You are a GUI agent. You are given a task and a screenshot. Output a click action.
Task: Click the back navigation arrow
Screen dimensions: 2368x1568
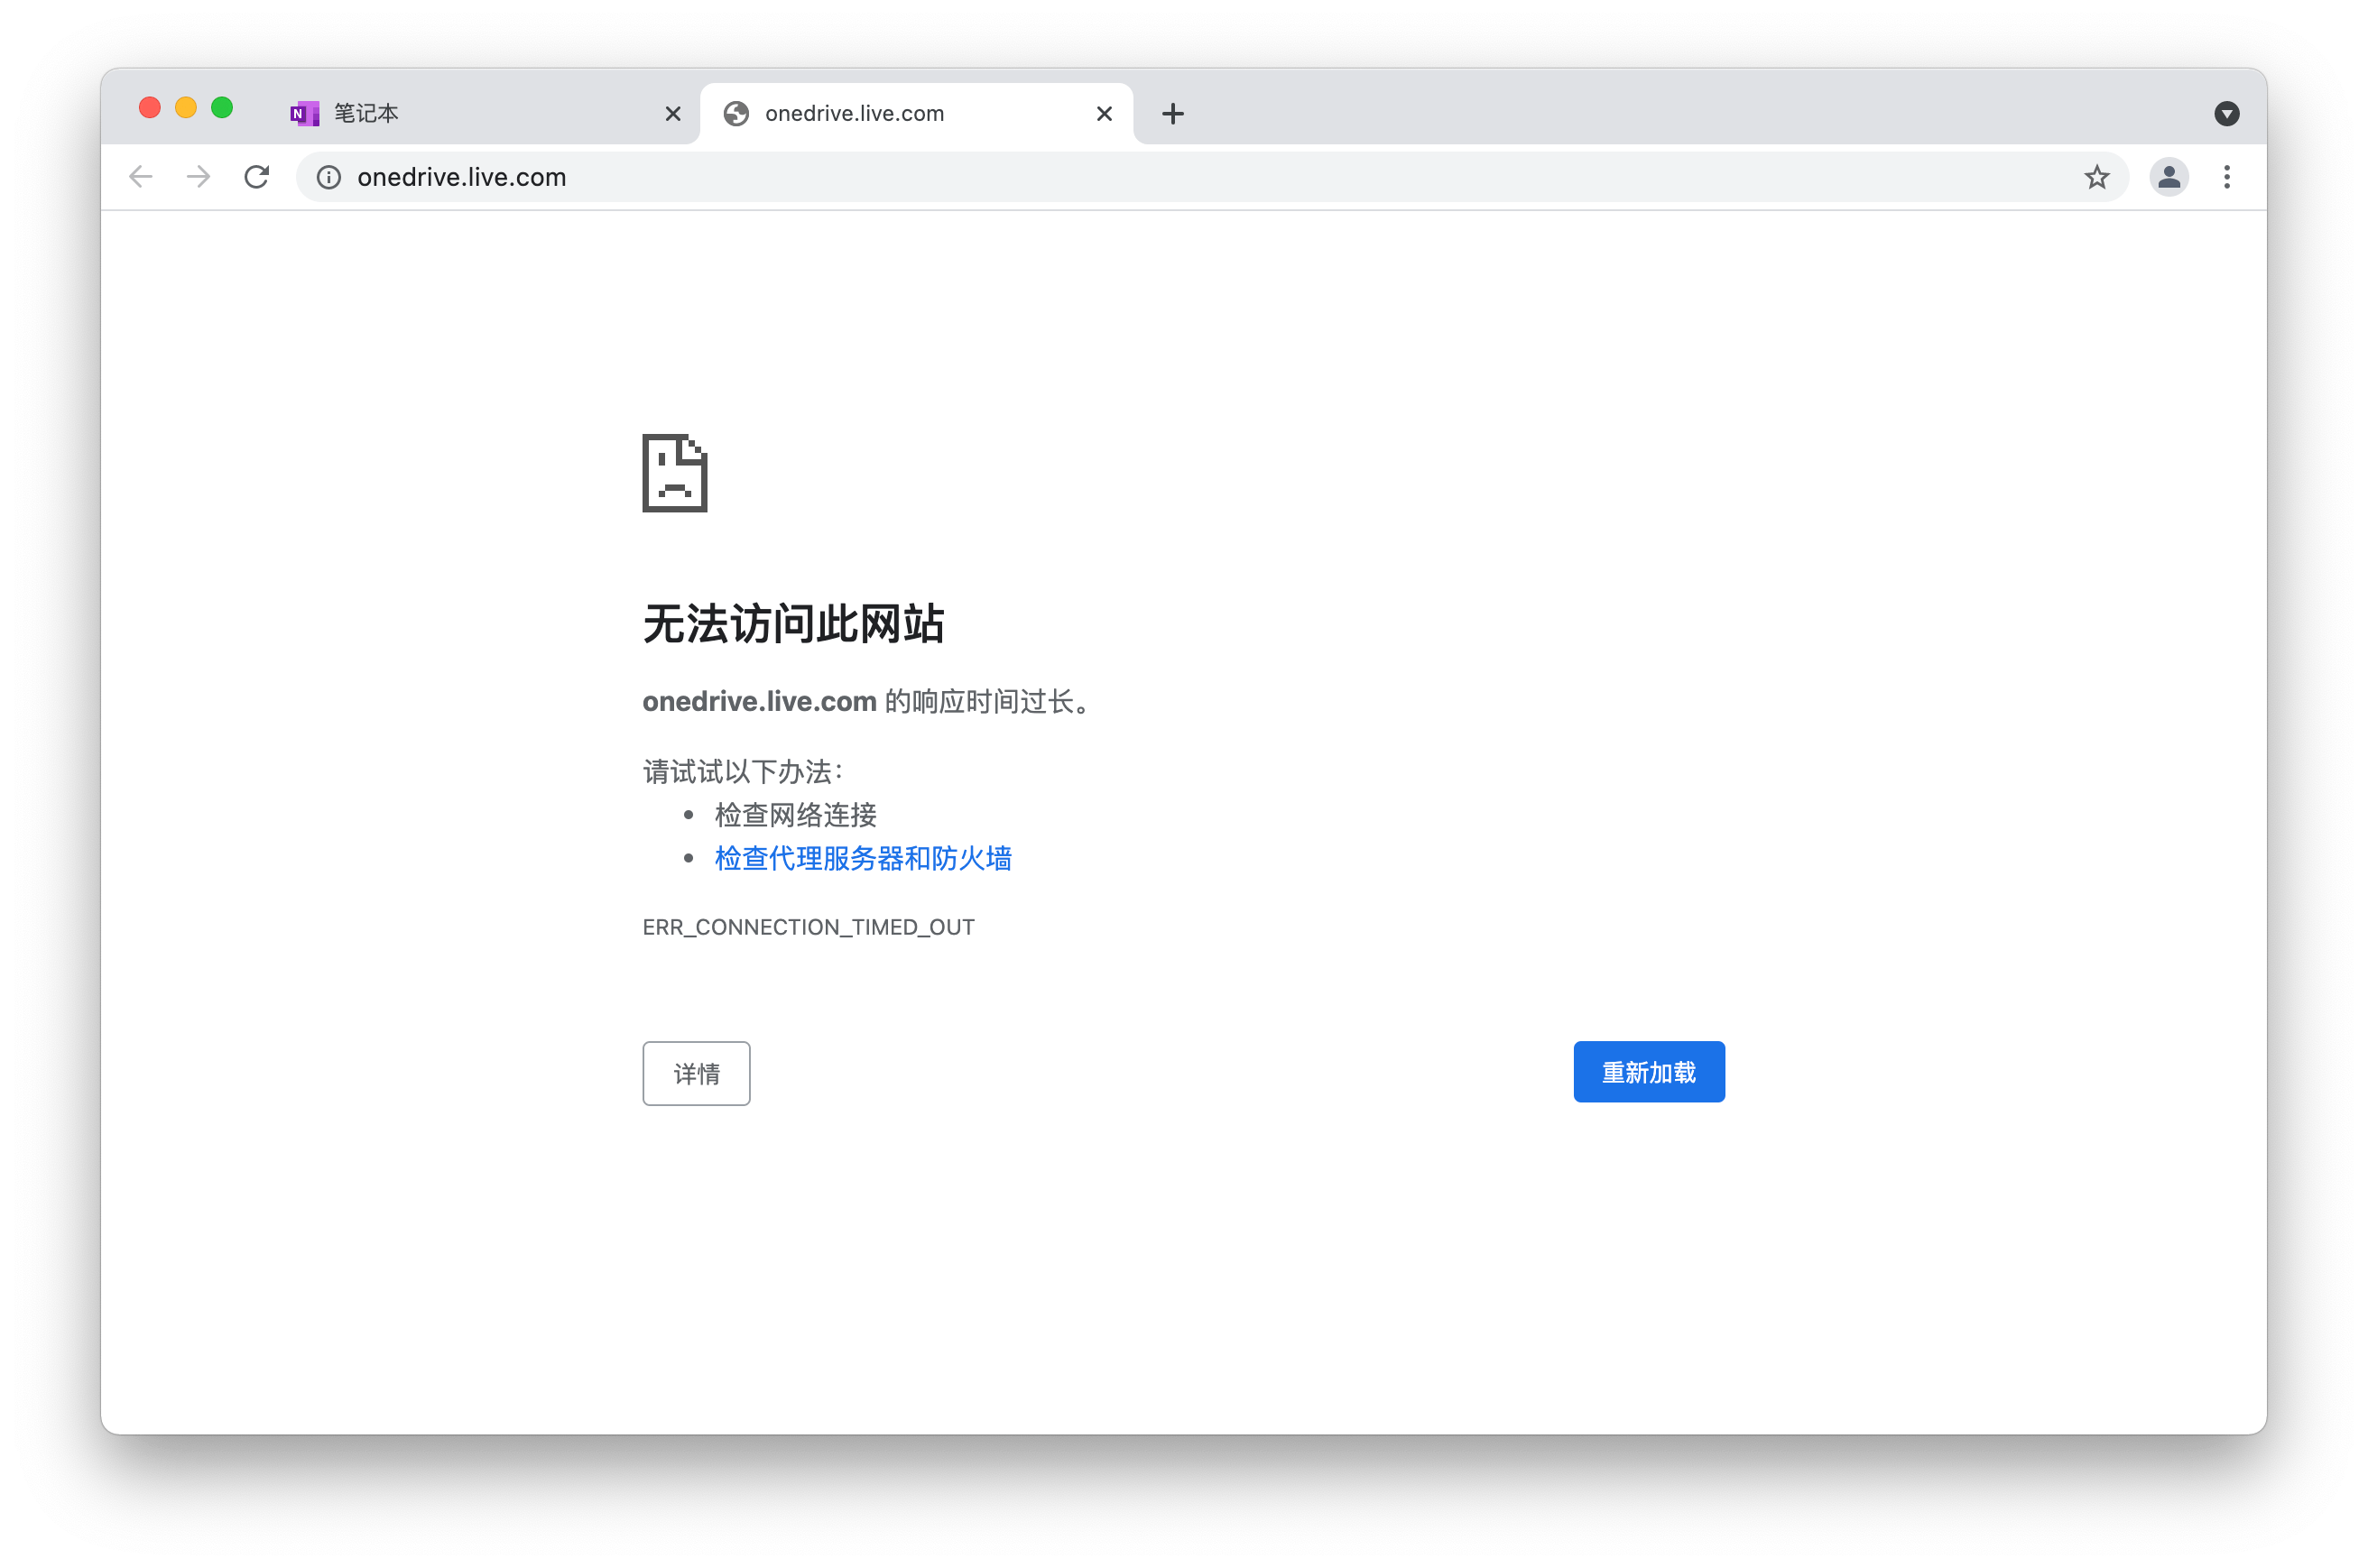click(141, 177)
